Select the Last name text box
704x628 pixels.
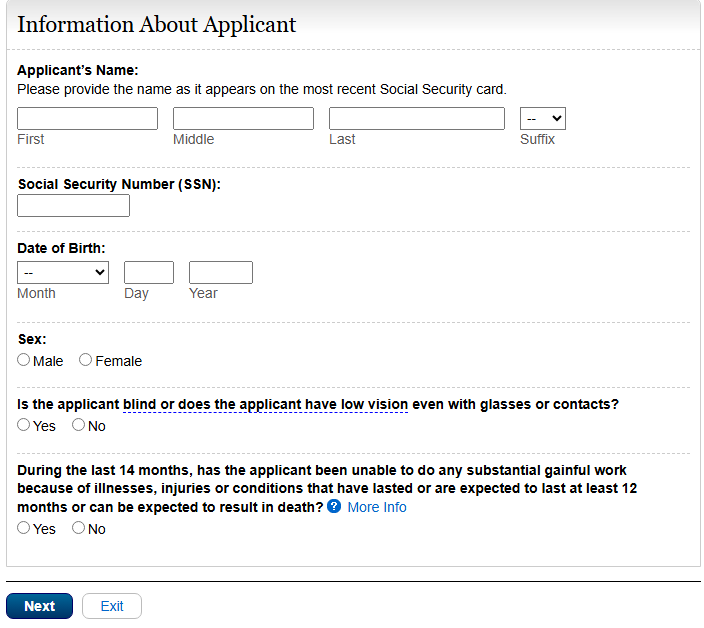click(x=417, y=119)
